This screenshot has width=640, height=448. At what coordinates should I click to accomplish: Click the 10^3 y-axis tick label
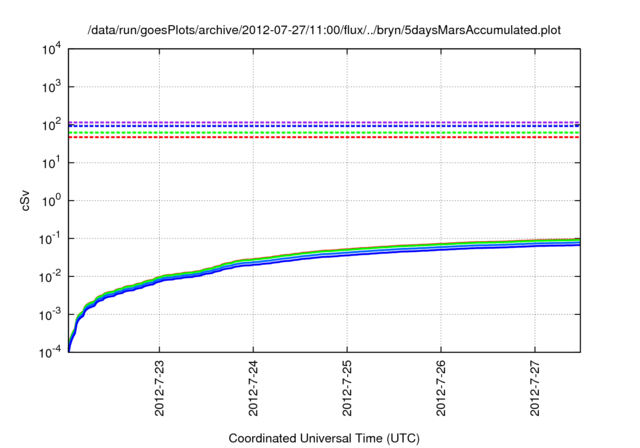tap(51, 87)
